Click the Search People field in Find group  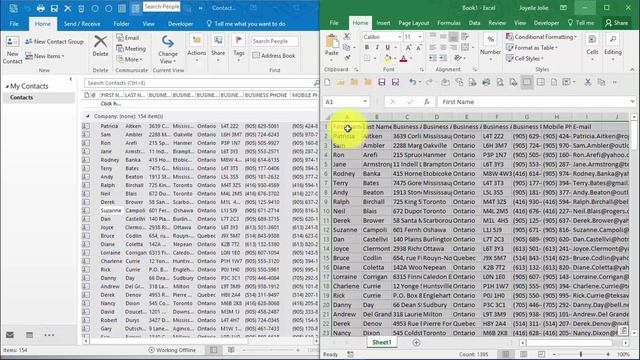point(274,41)
